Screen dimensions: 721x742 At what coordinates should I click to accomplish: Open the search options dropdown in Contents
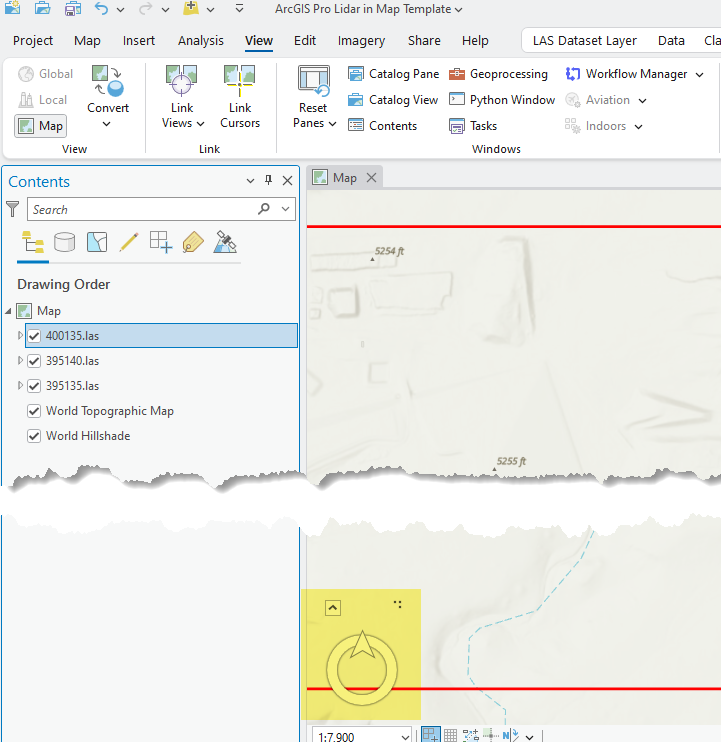point(285,209)
